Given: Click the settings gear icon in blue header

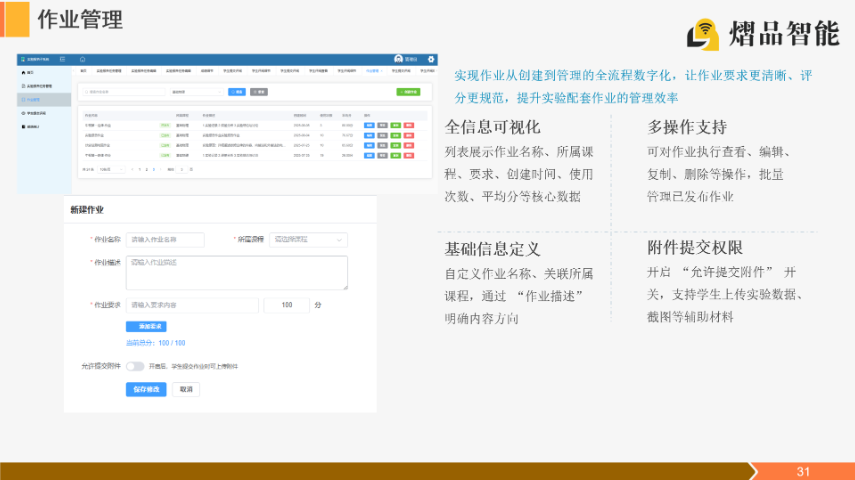Looking at the screenshot, I should click(x=431, y=59).
